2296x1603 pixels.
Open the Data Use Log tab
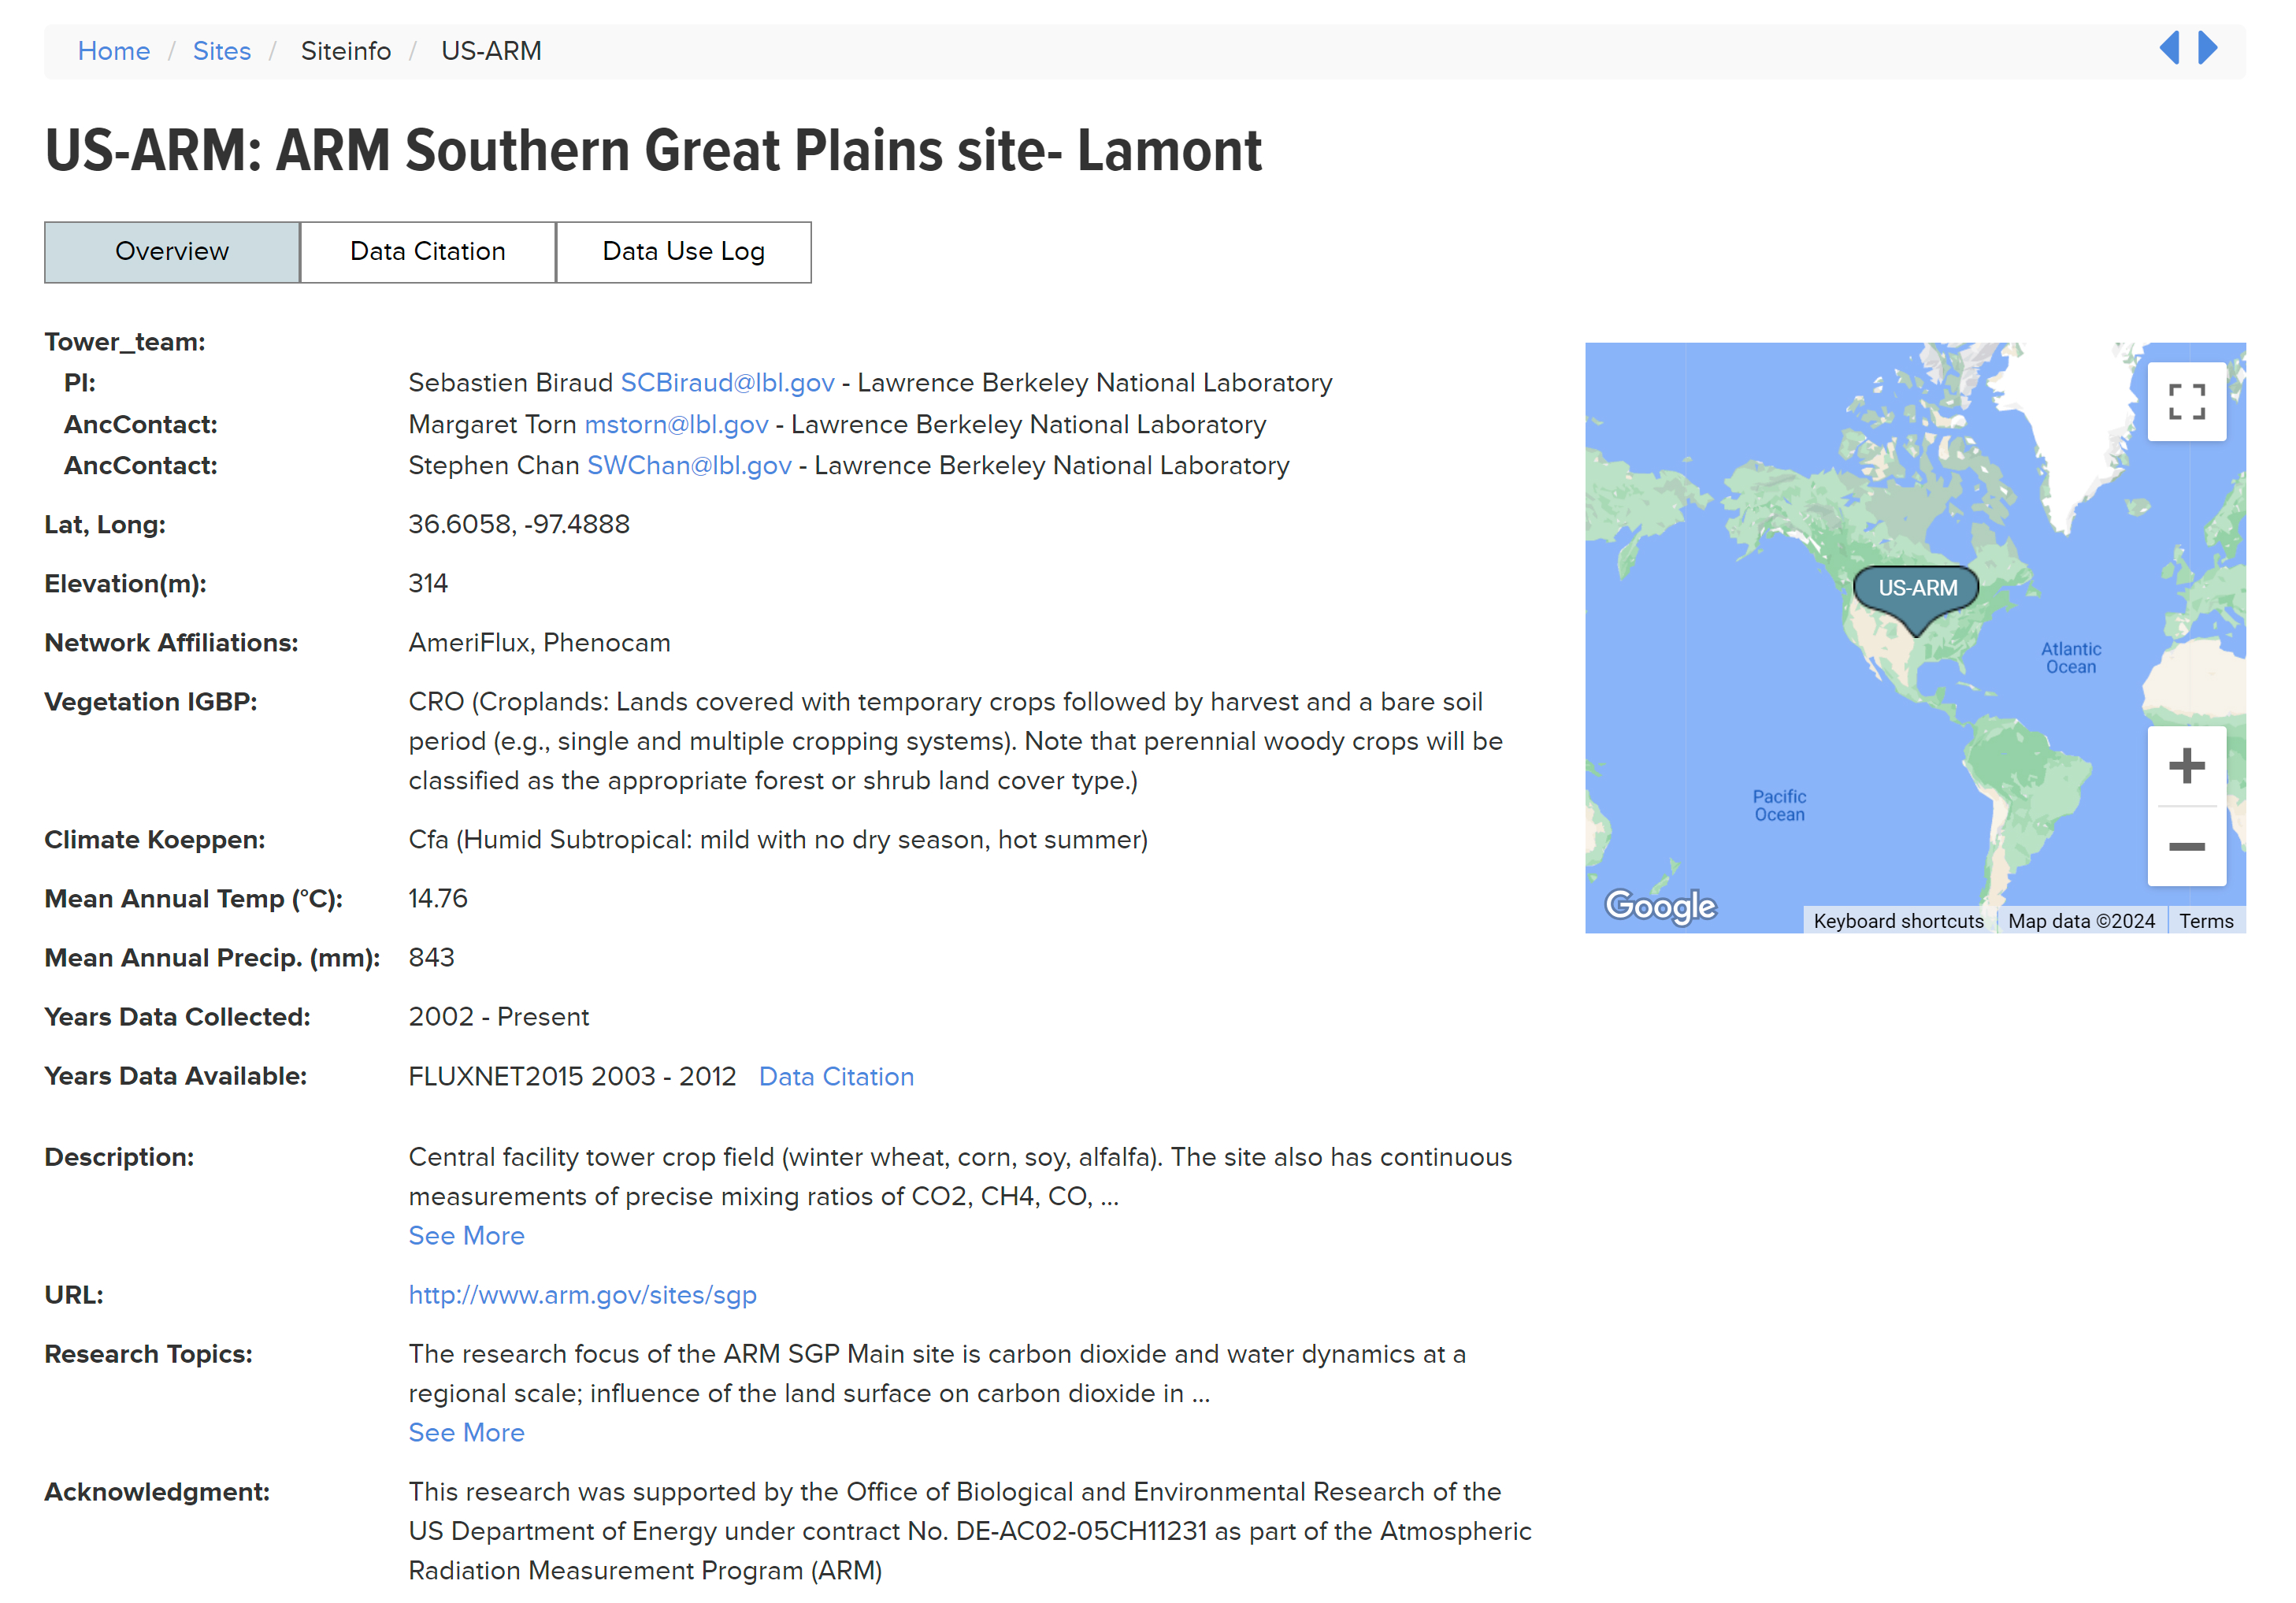click(683, 252)
